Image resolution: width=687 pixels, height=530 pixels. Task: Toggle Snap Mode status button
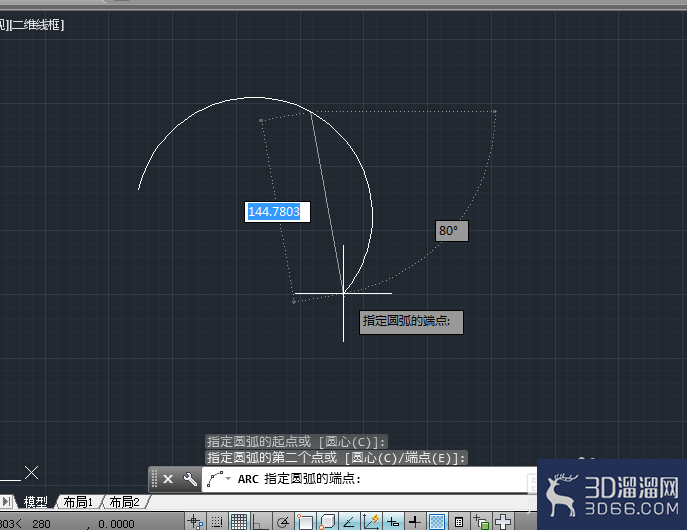[216, 522]
